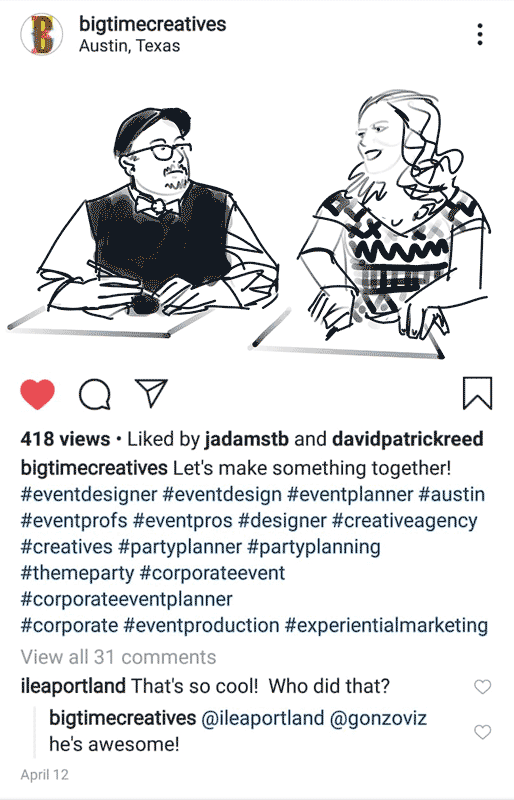Follow #experientialmarketing hashtag link
Viewport: 514px width, 800px height.
[x=386, y=625]
